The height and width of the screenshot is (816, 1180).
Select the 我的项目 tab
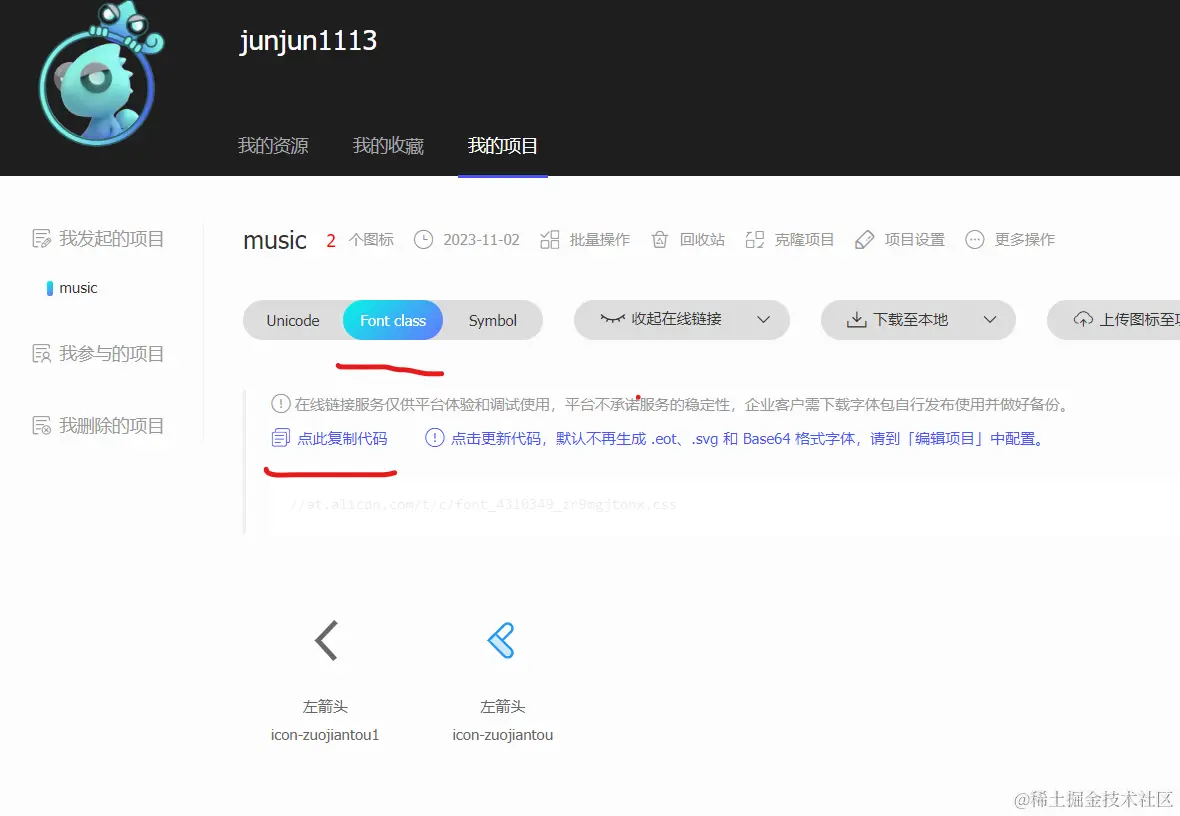(503, 145)
